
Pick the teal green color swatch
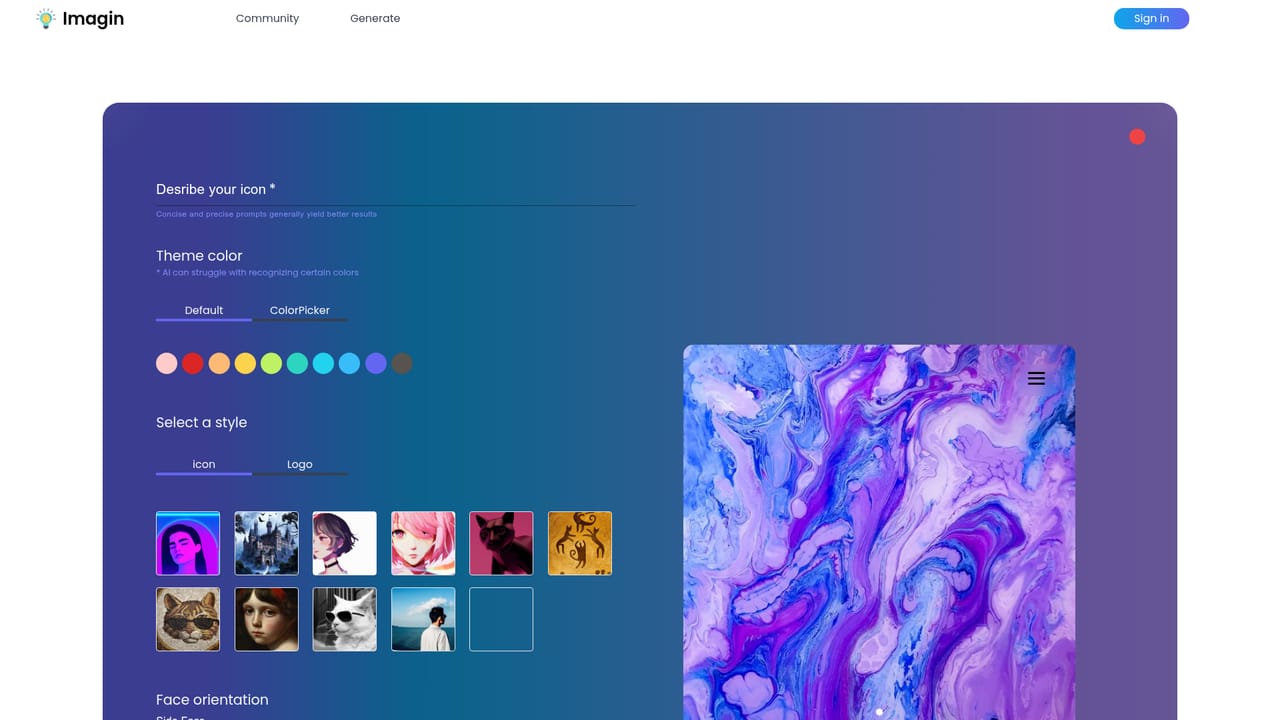[297, 364]
